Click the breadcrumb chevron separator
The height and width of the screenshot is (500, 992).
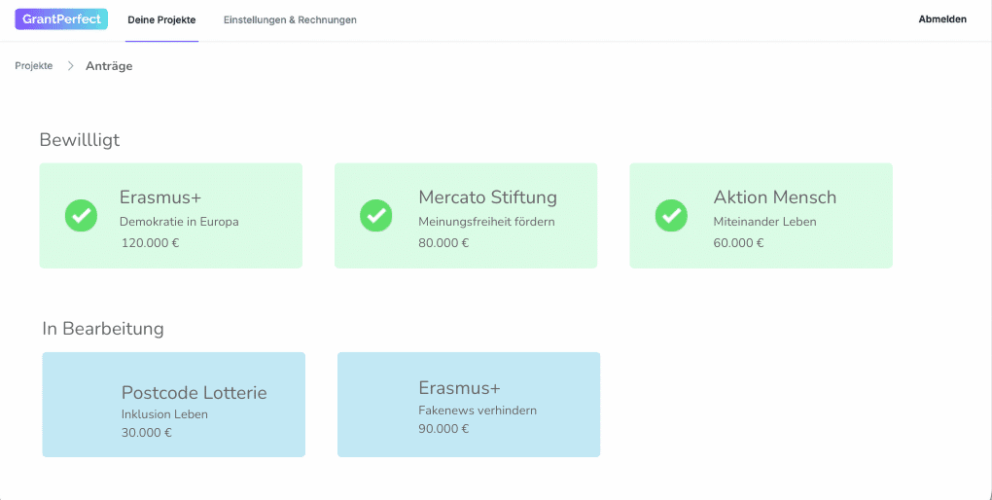[71, 66]
